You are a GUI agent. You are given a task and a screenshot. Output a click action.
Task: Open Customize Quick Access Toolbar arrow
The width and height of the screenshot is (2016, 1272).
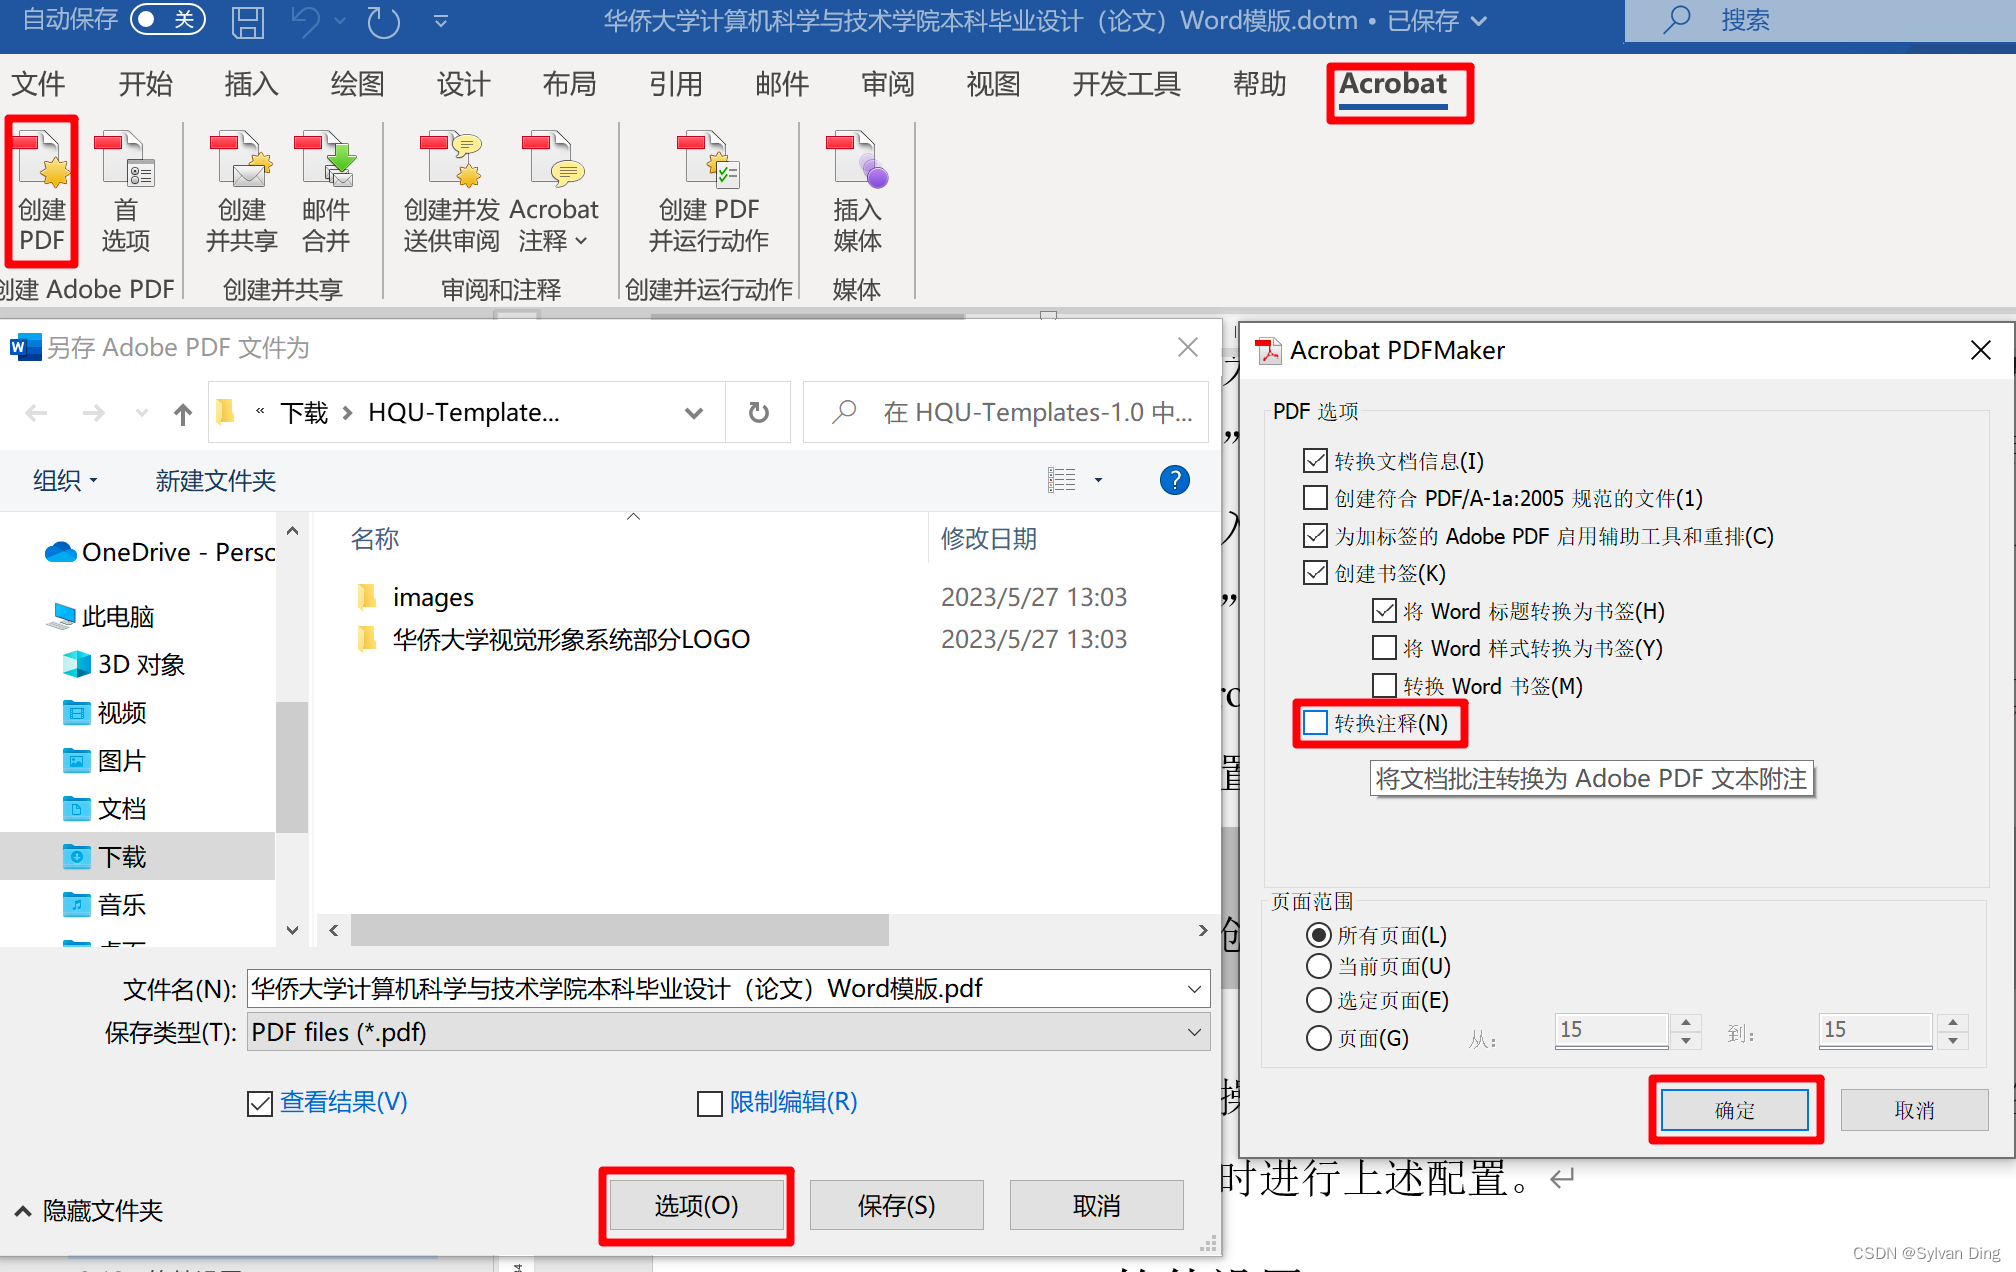tap(441, 21)
